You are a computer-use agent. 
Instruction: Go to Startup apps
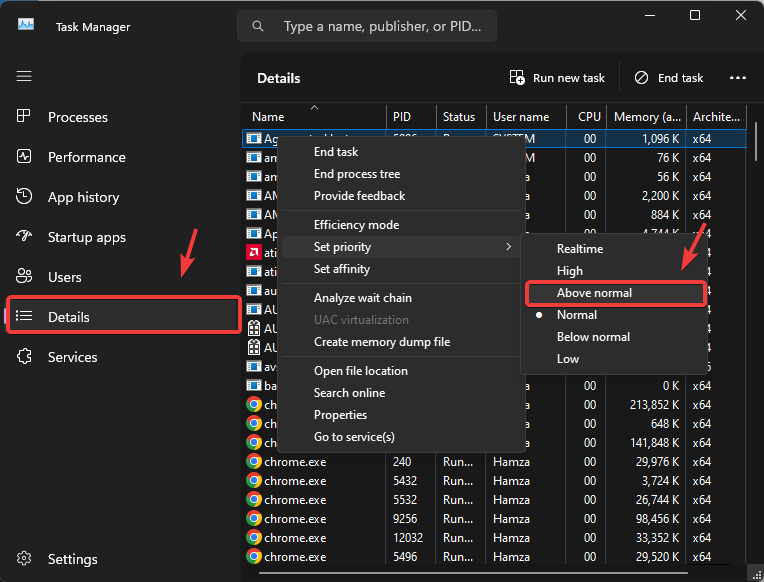point(86,237)
